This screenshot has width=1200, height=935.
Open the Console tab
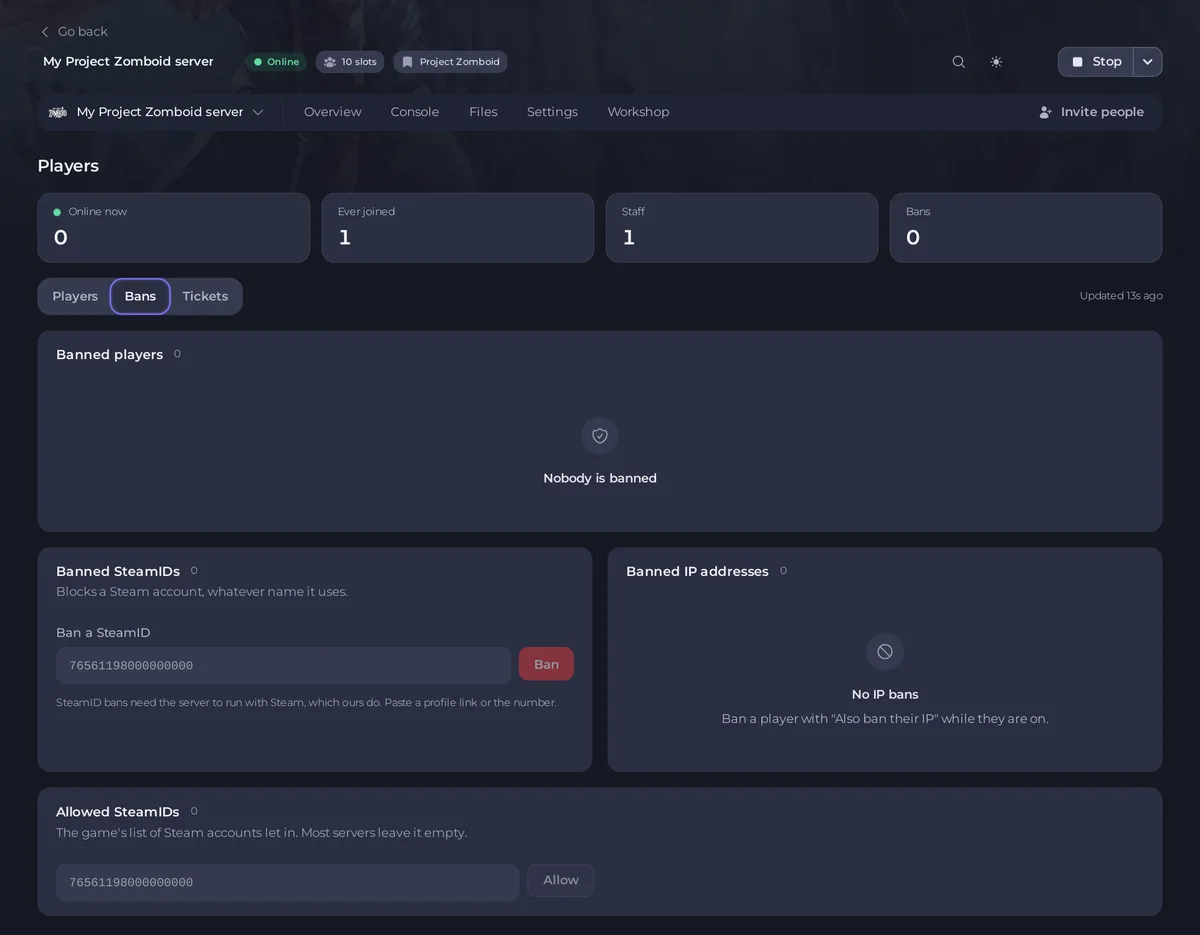pos(415,112)
